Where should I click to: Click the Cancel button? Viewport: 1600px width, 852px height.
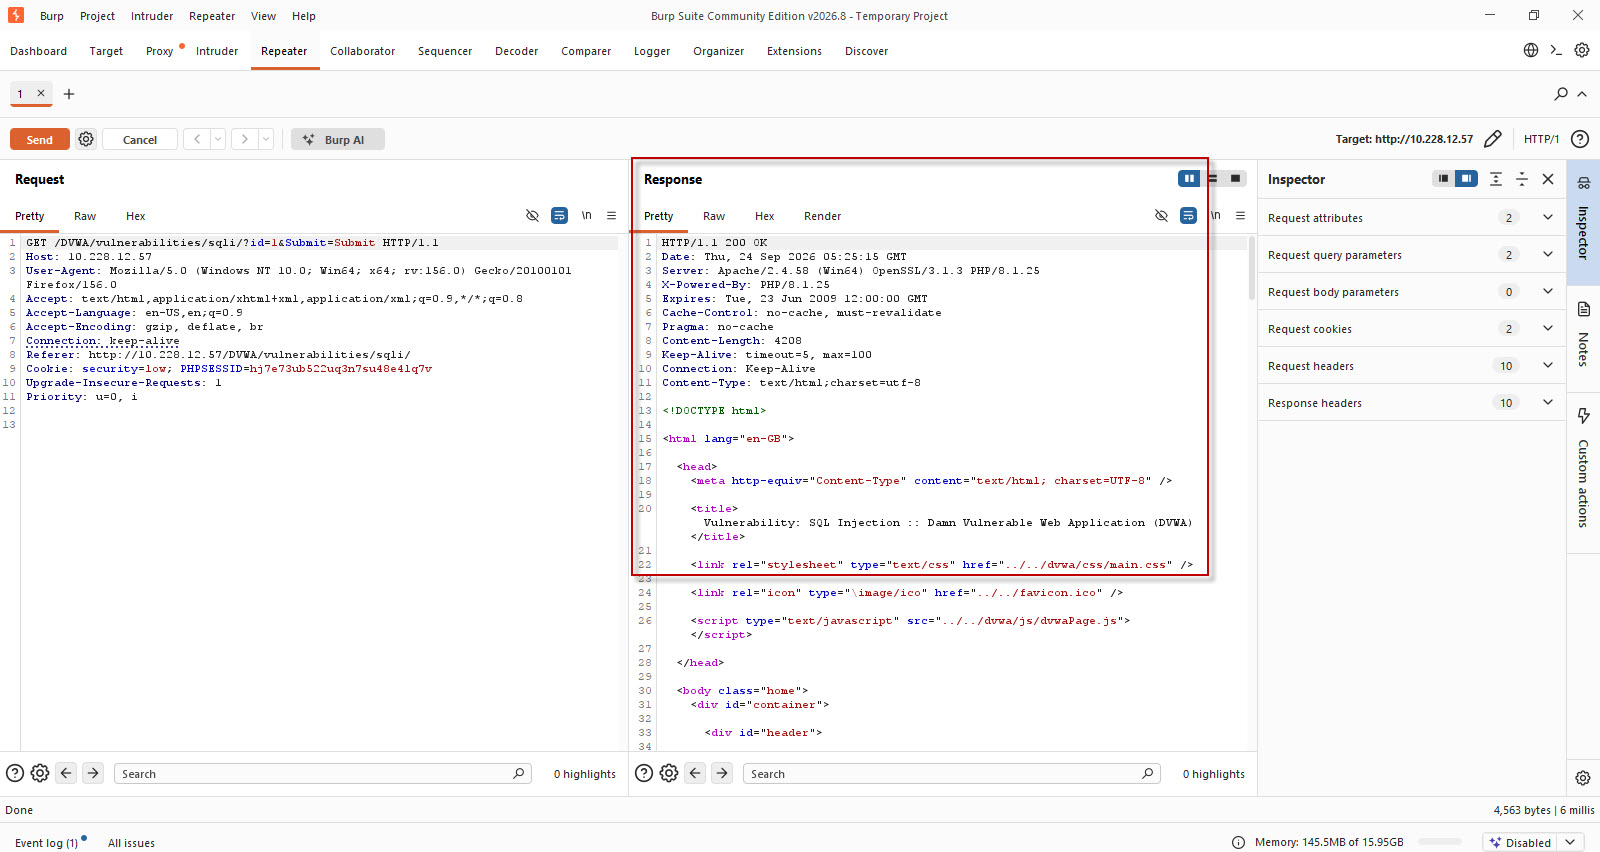(x=140, y=139)
